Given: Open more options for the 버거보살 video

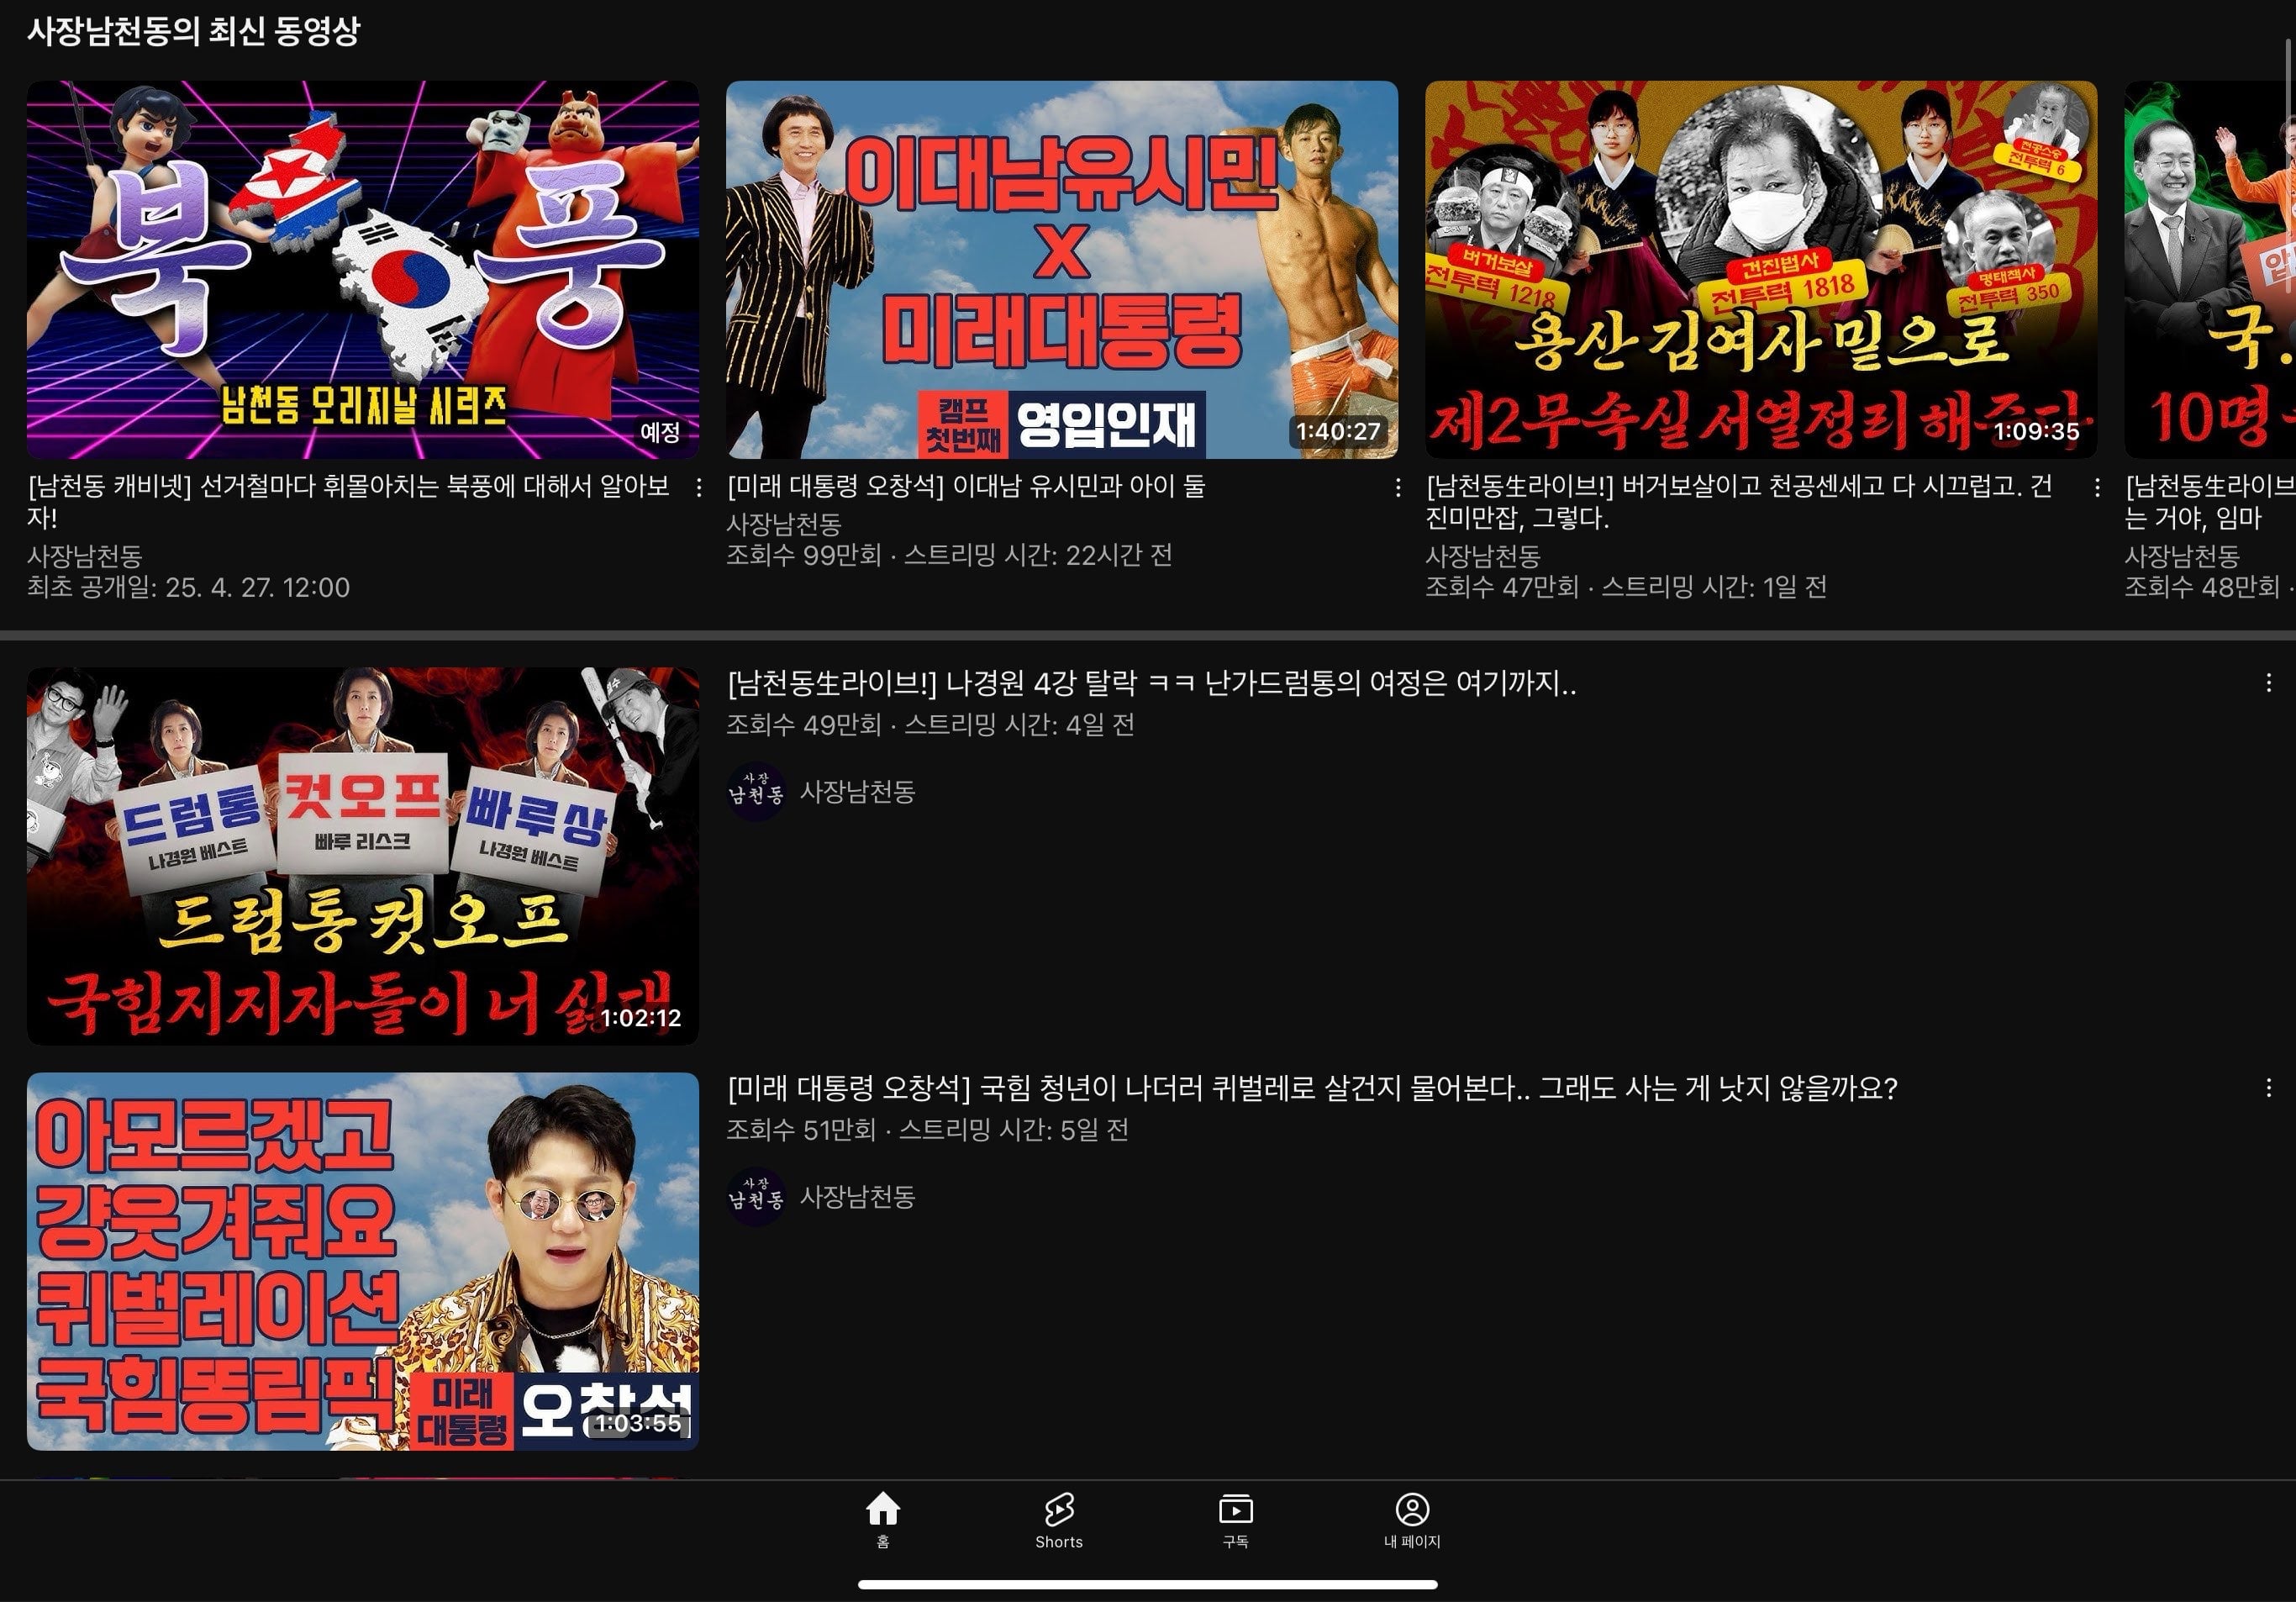Looking at the screenshot, I should pos(2096,487).
